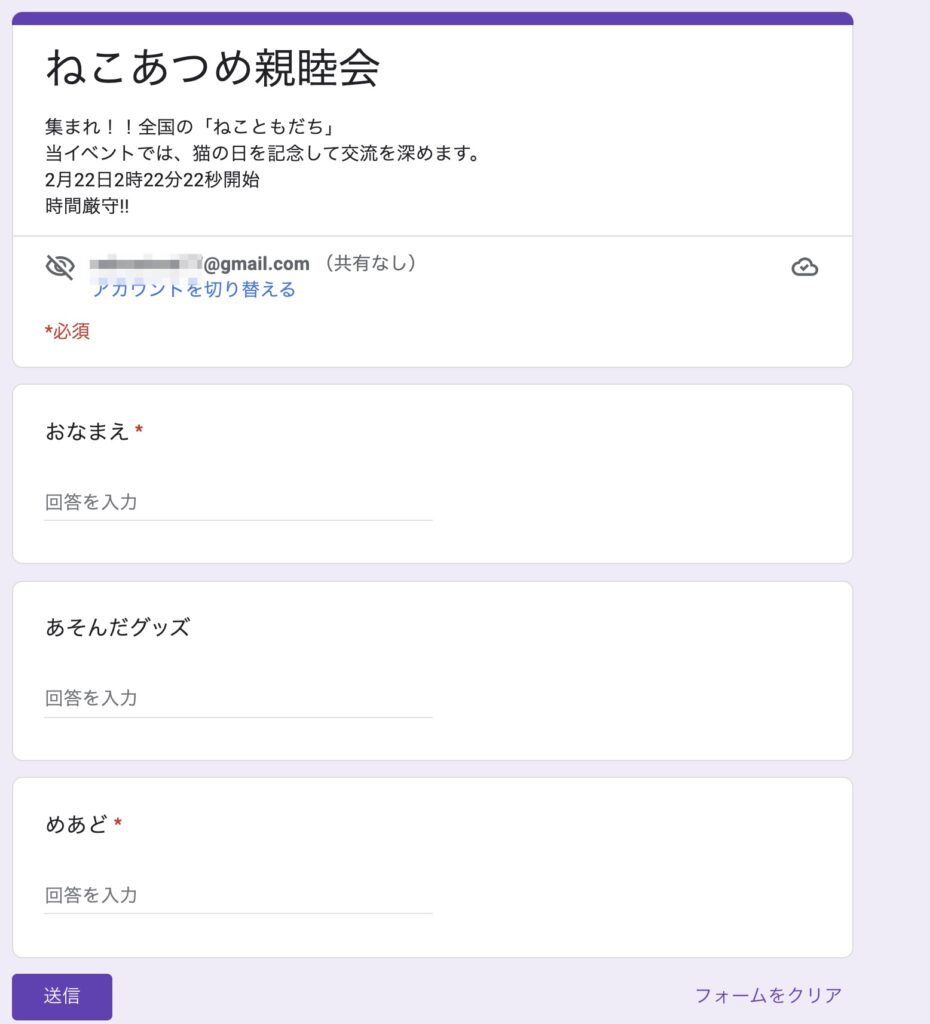Click the red *必須 notice
The image size is (930, 1024).
point(67,331)
